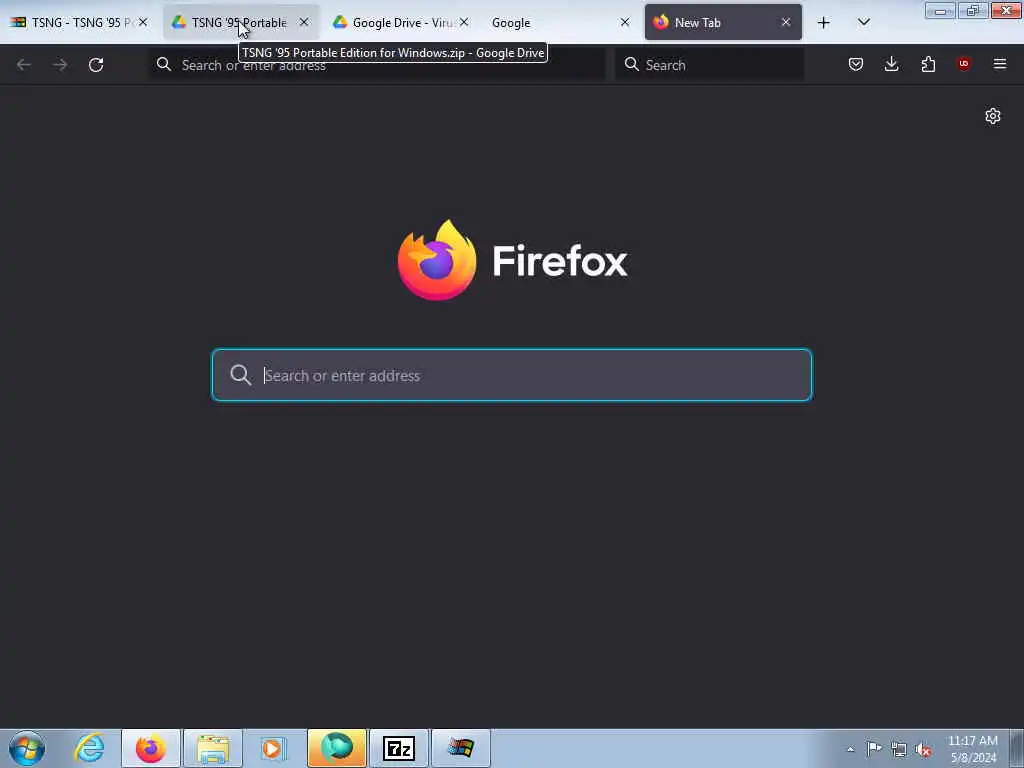Focus the toolbar address bar
Viewport: 1024px width, 768px height.
coord(377,65)
